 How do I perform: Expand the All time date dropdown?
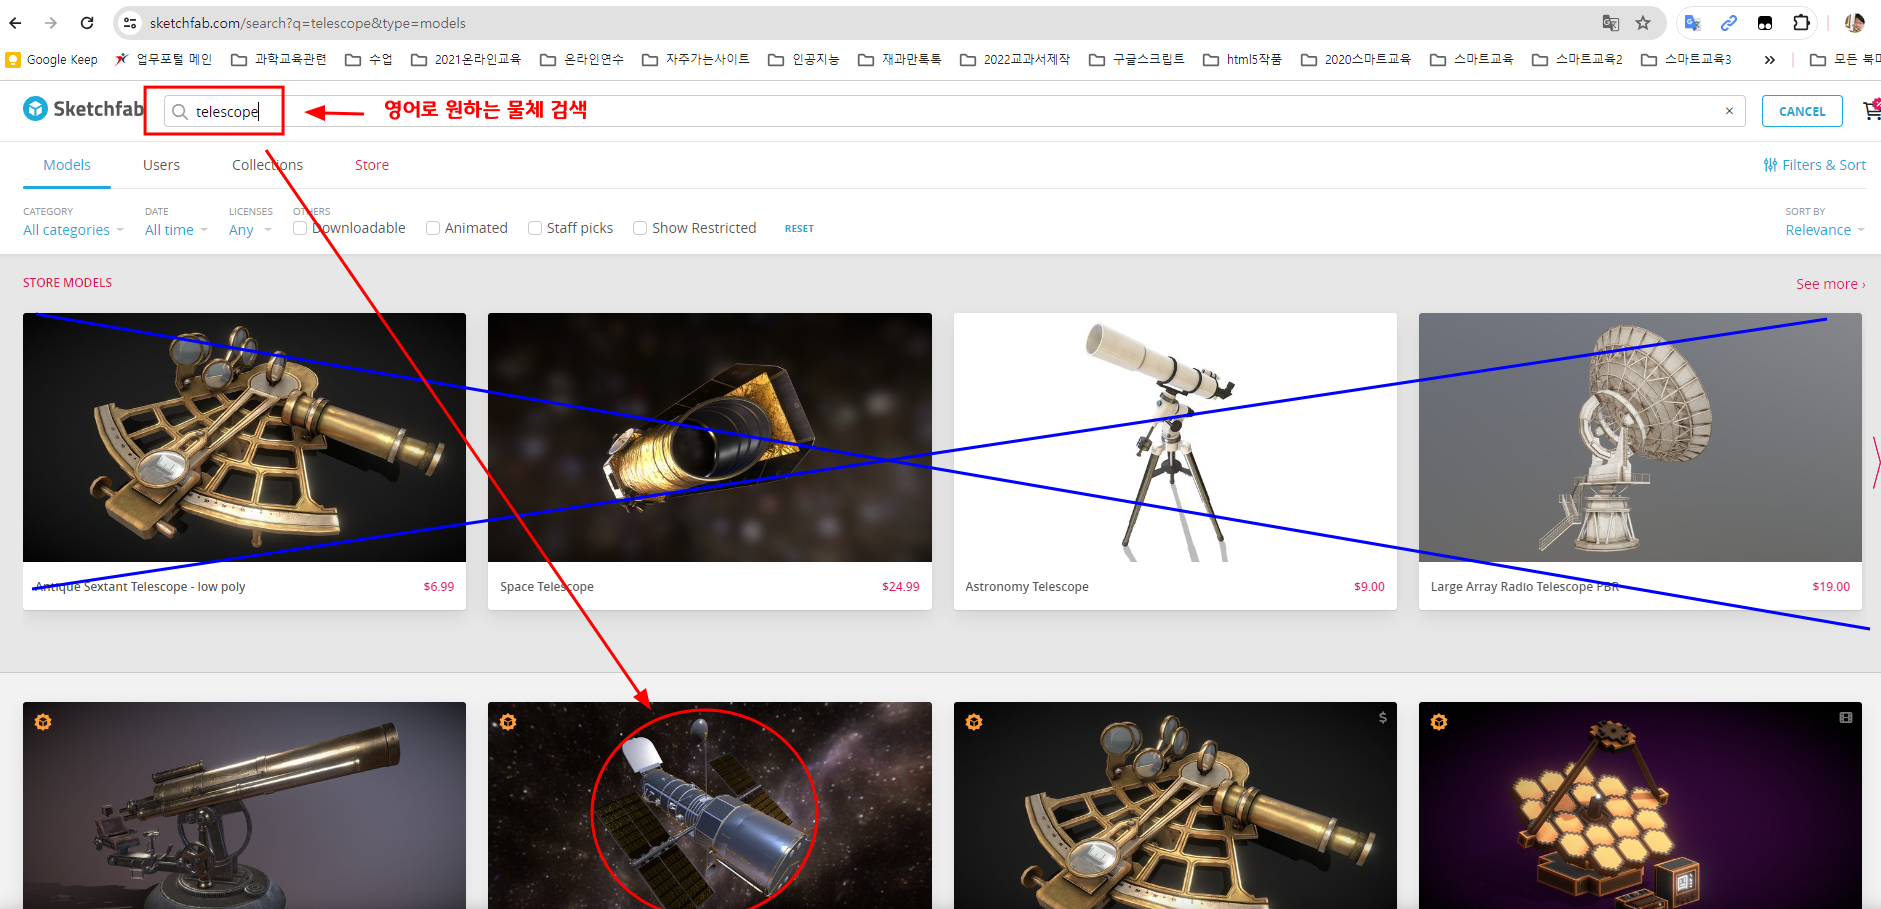click(x=176, y=230)
